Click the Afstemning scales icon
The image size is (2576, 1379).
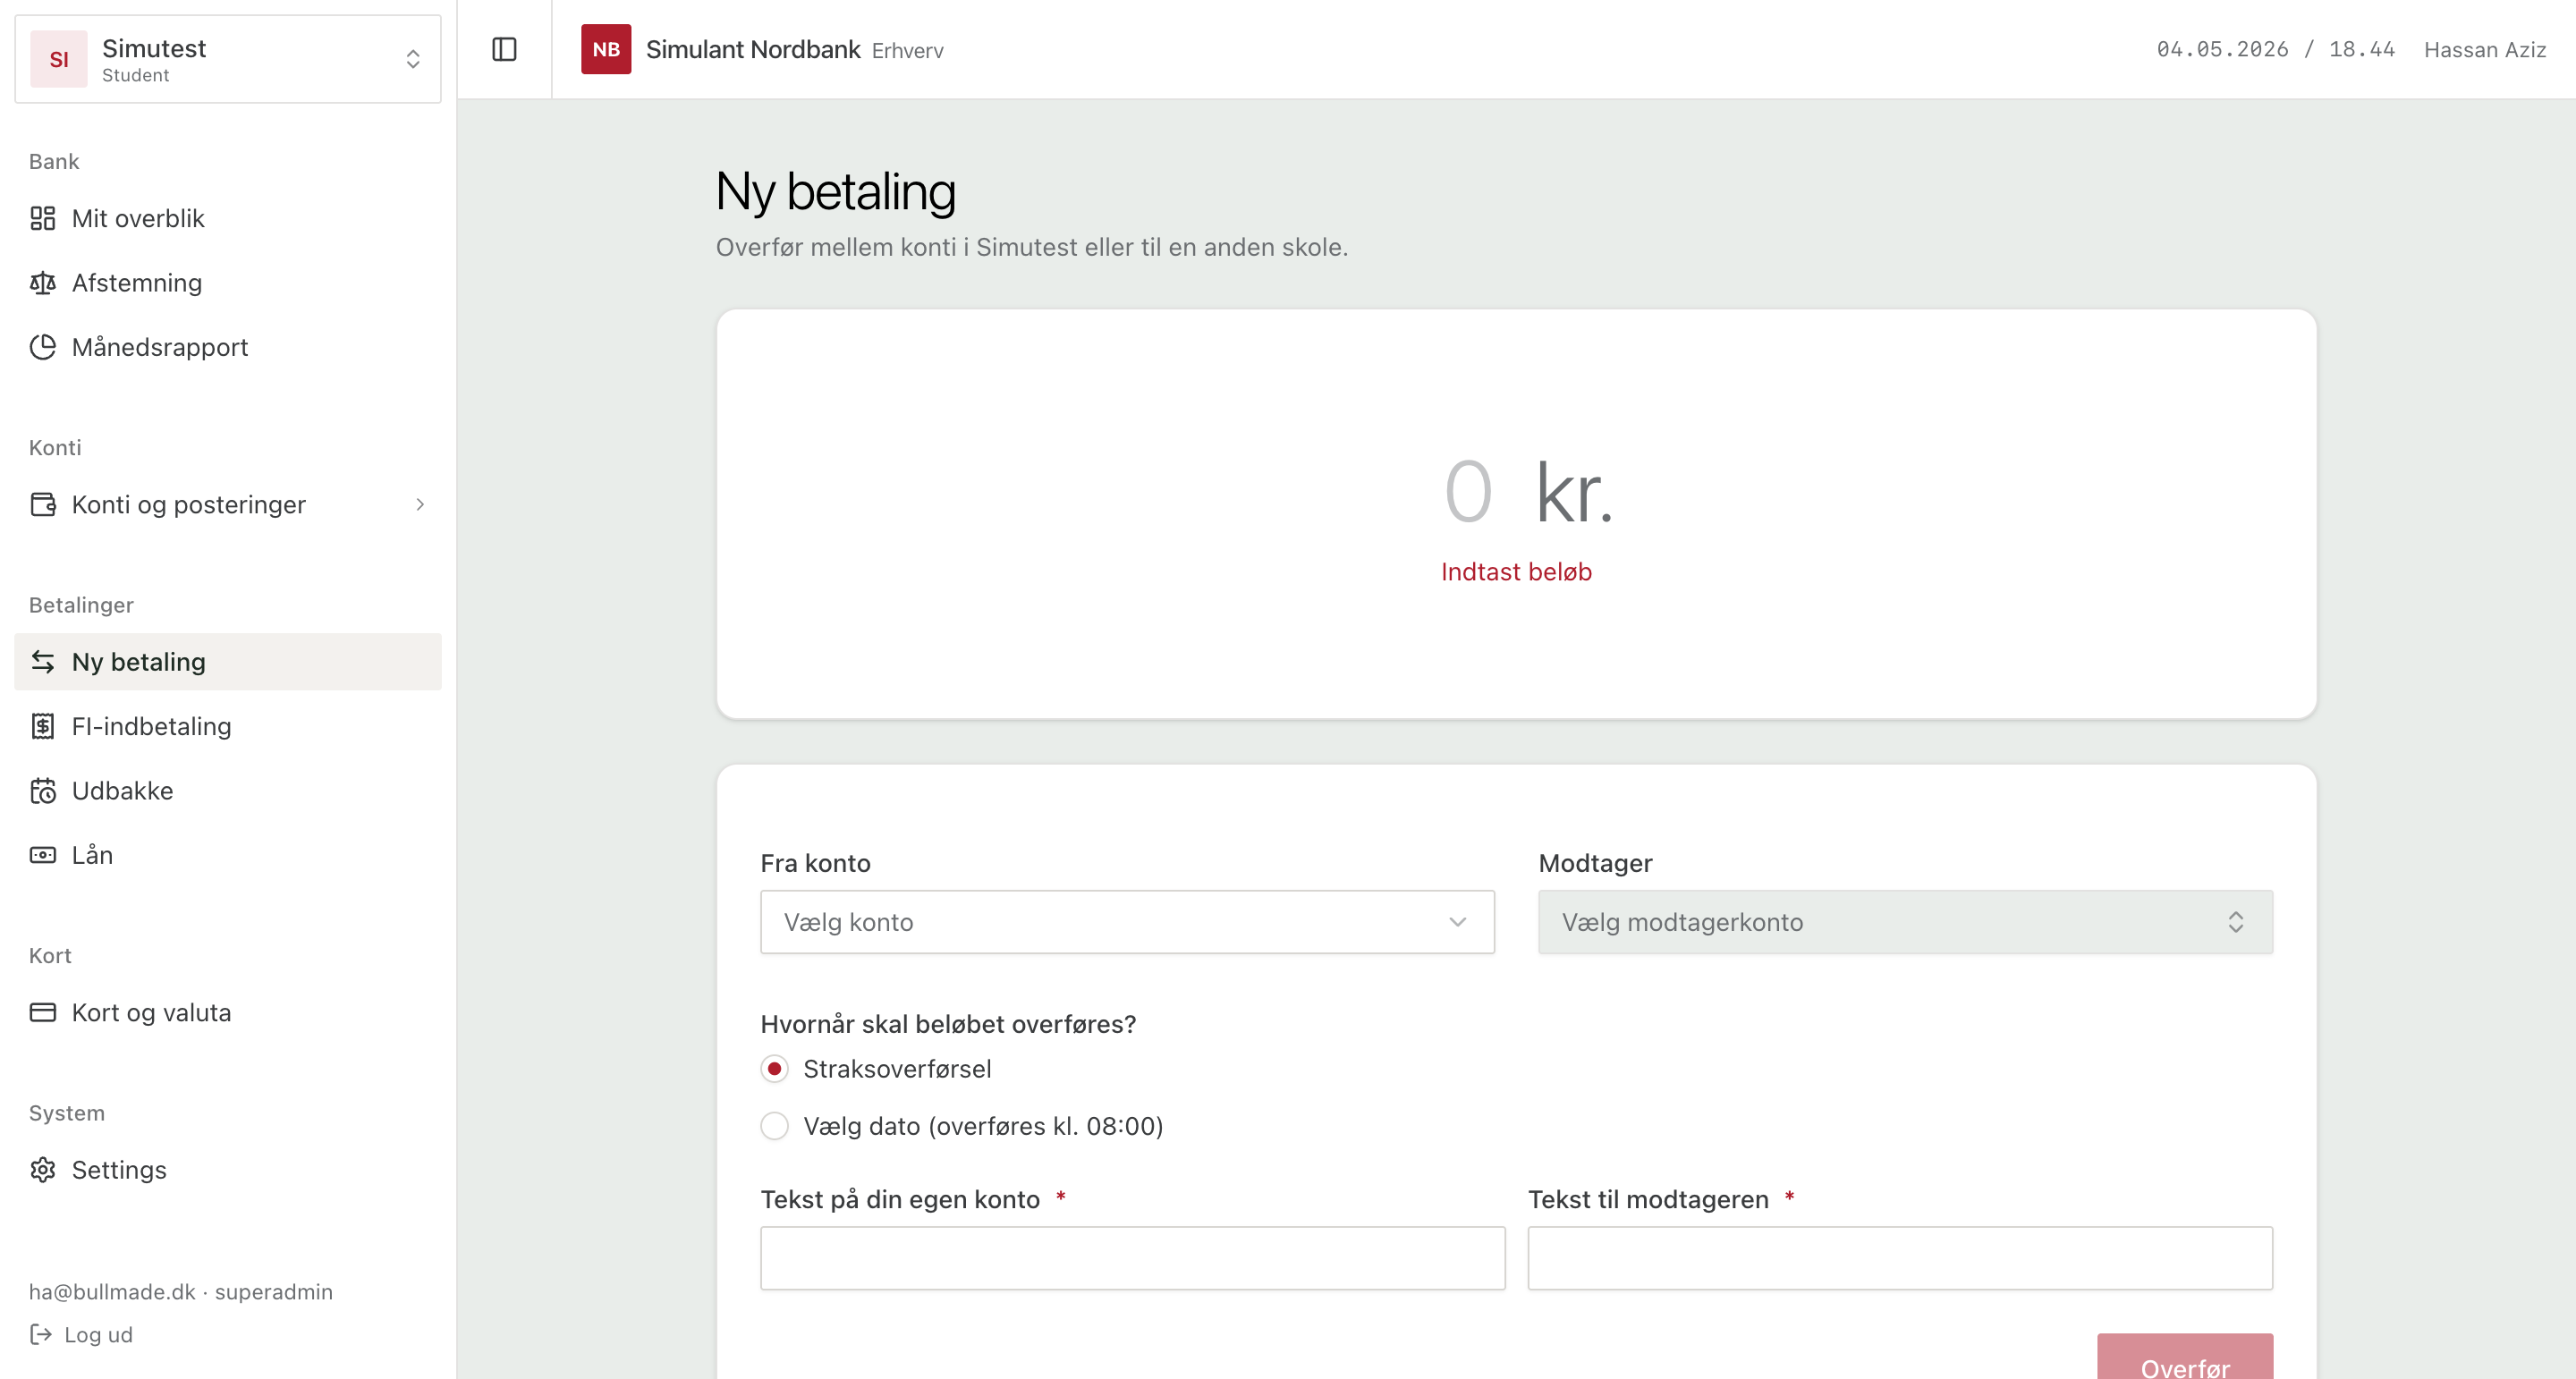[42, 283]
